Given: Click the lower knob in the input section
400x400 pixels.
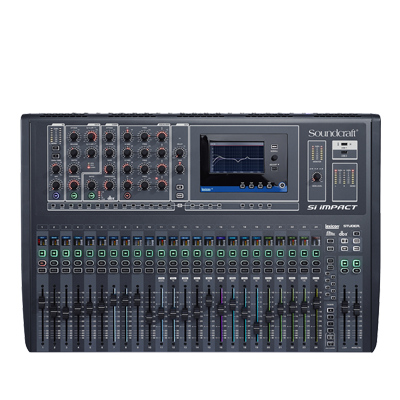Looking at the screenshot, I should pyautogui.click(x=56, y=185).
